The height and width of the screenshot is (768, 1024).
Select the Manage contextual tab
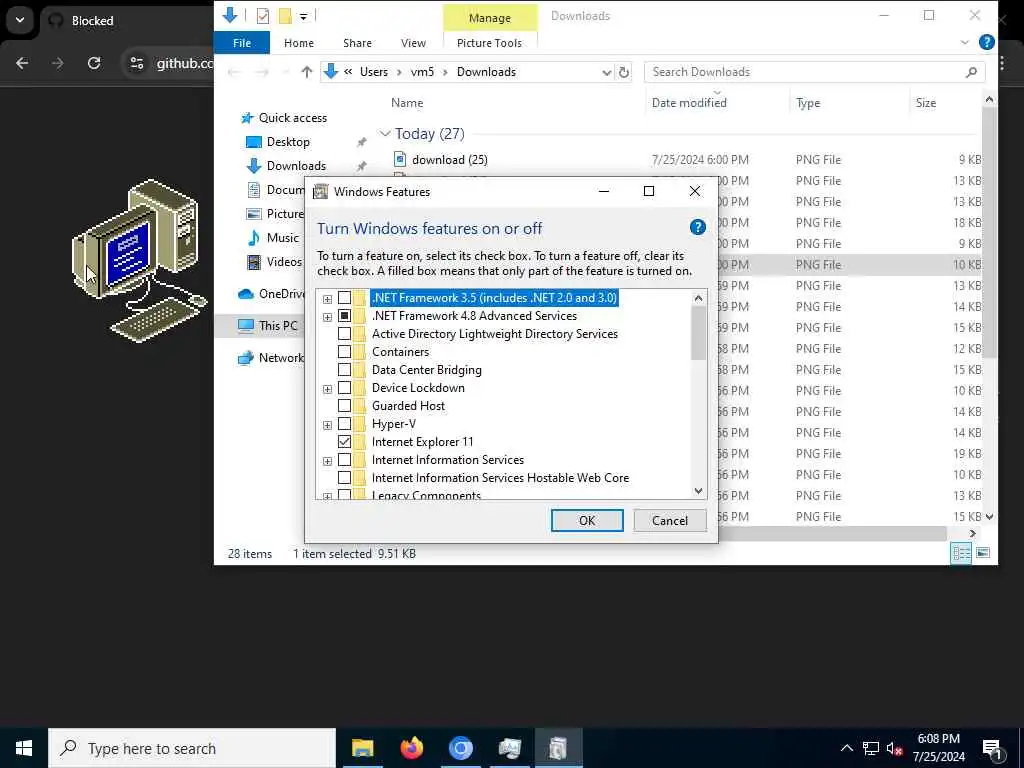(490, 18)
